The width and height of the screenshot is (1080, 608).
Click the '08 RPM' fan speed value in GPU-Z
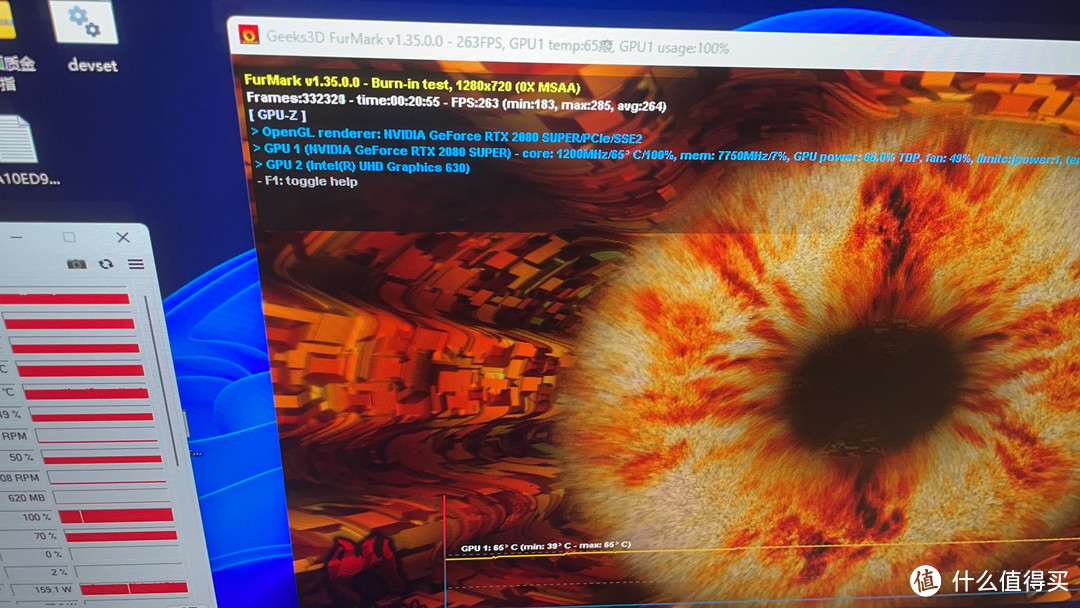[20, 477]
